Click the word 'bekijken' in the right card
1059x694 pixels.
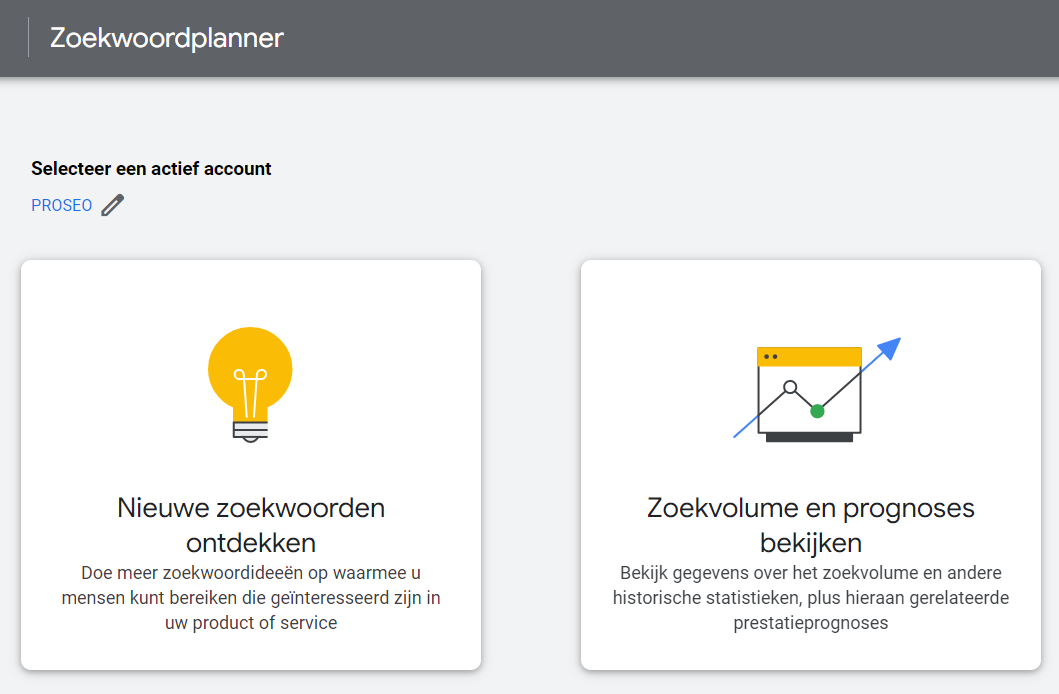click(810, 543)
